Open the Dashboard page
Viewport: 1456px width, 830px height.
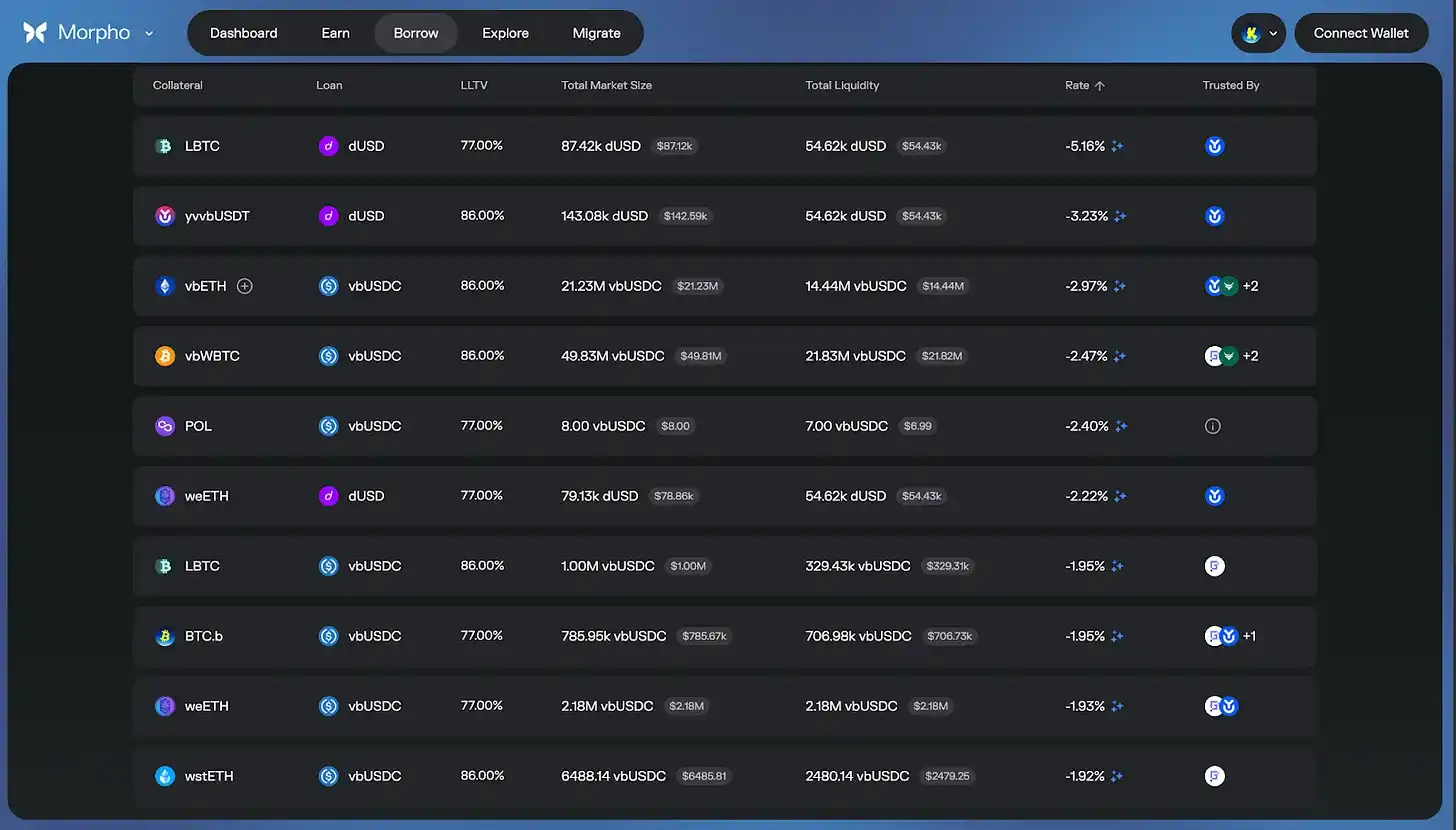[x=243, y=33]
